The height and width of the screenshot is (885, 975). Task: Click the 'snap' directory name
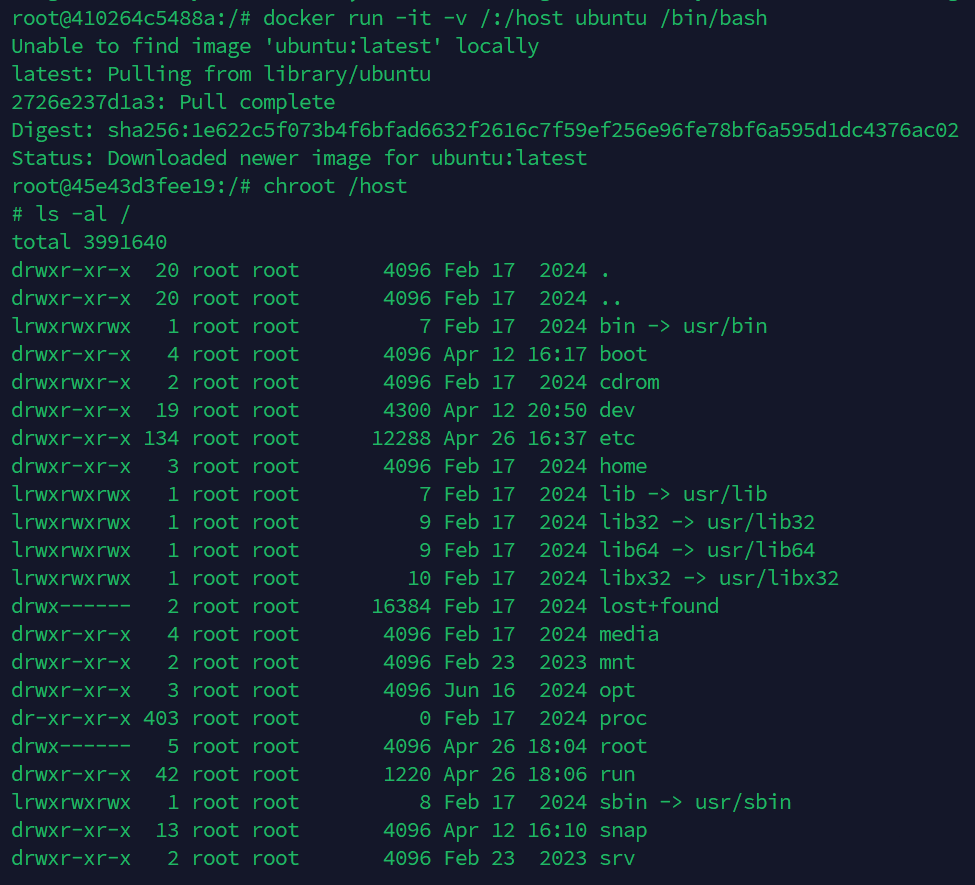click(x=623, y=830)
